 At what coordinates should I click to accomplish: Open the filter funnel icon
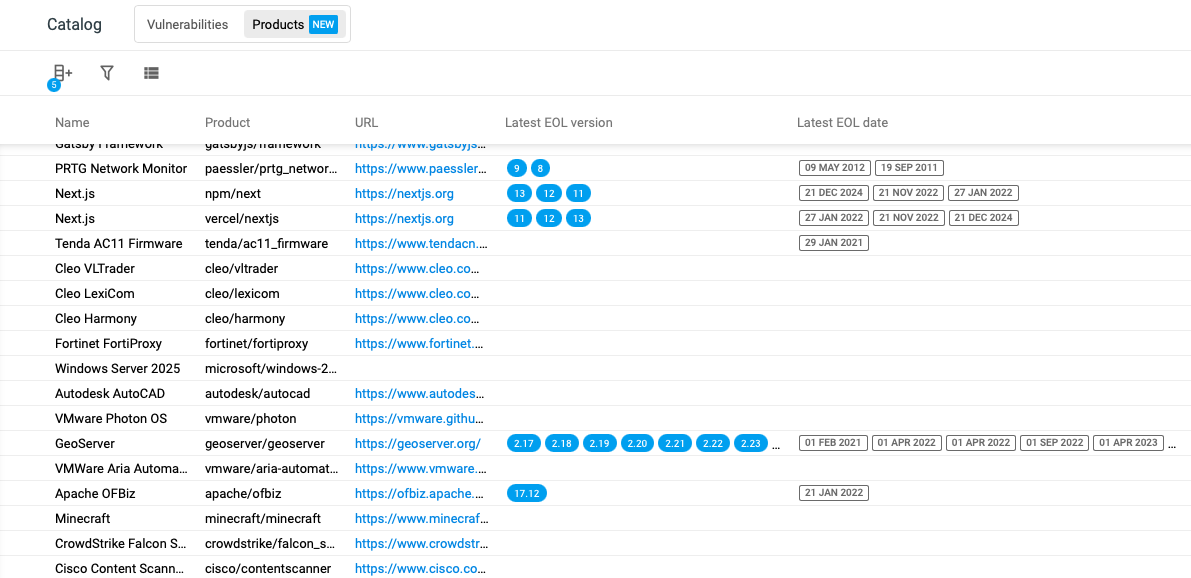[x=107, y=73]
